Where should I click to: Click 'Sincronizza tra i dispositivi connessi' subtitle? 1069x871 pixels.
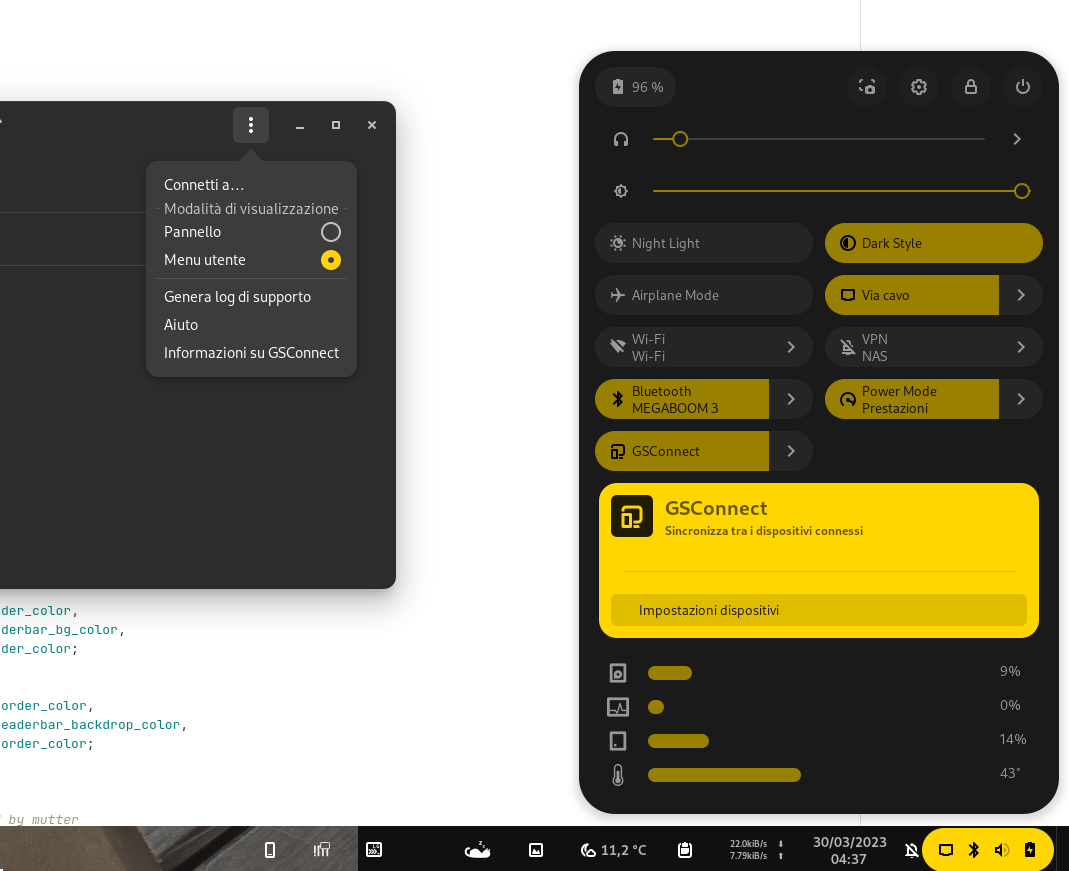(x=764, y=531)
